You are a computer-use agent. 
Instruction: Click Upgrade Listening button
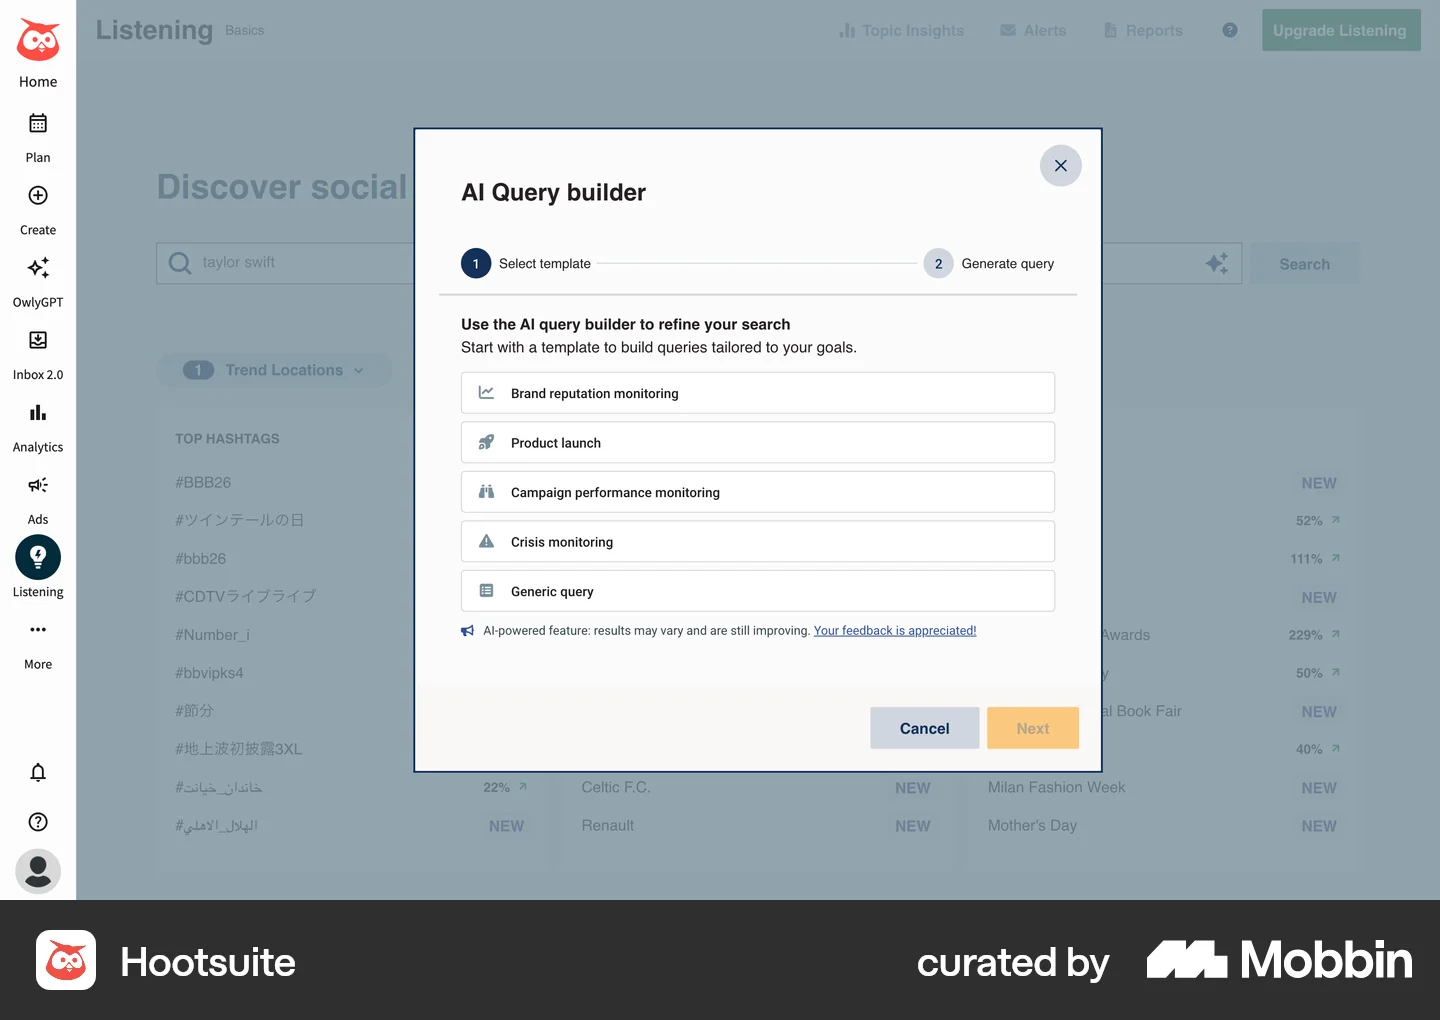pyautogui.click(x=1340, y=30)
